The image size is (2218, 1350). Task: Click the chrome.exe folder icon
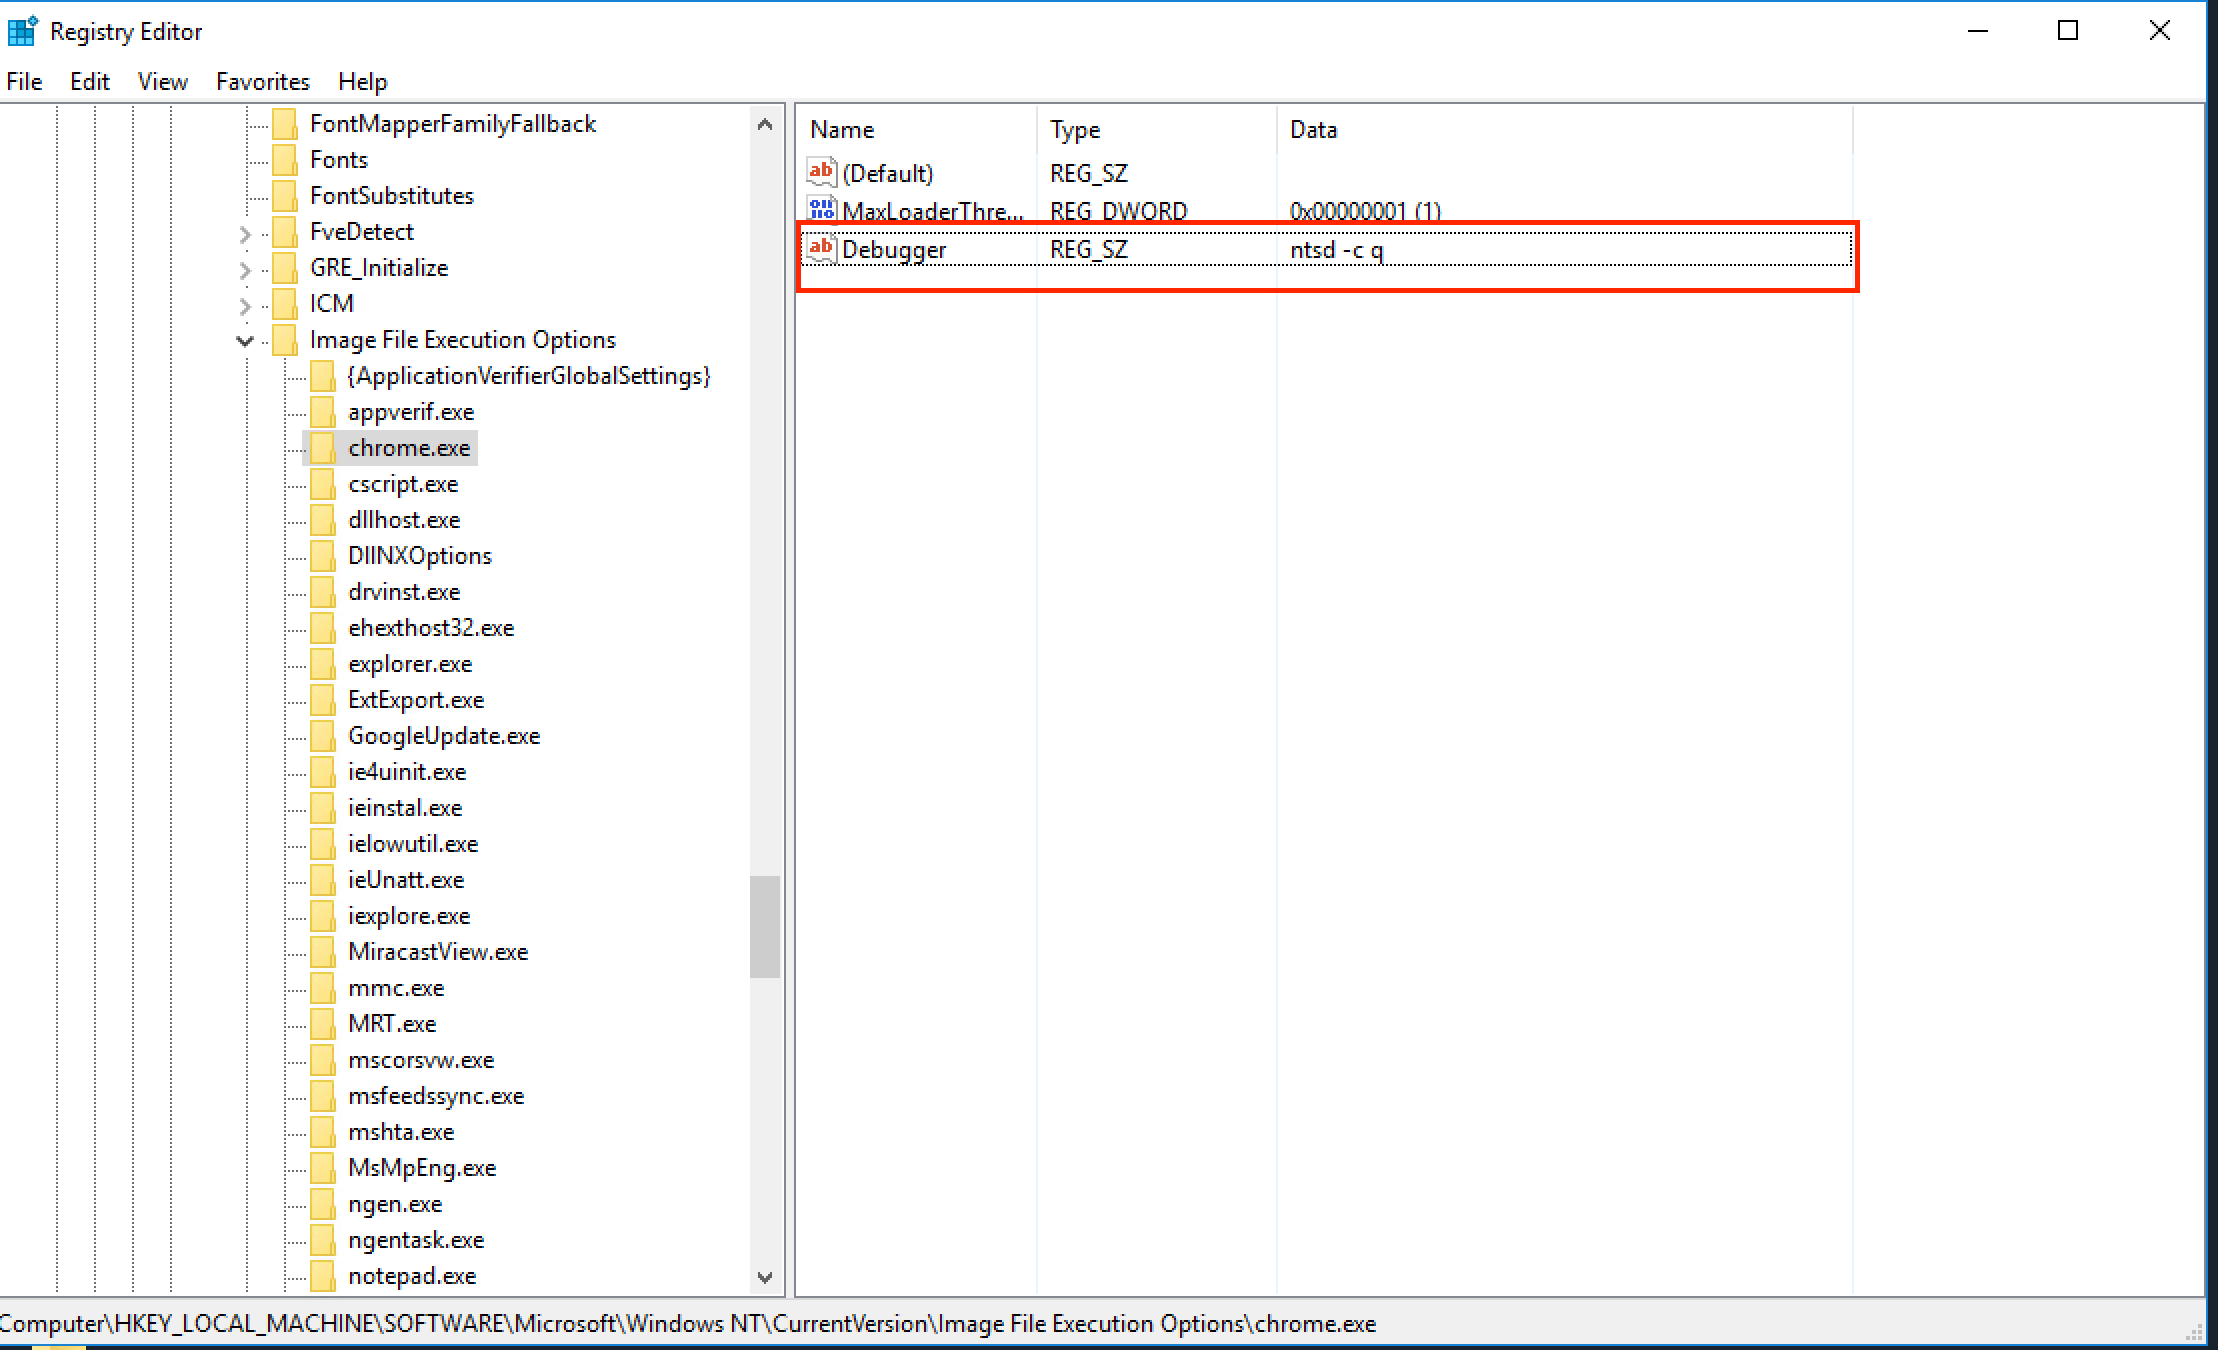click(x=323, y=448)
